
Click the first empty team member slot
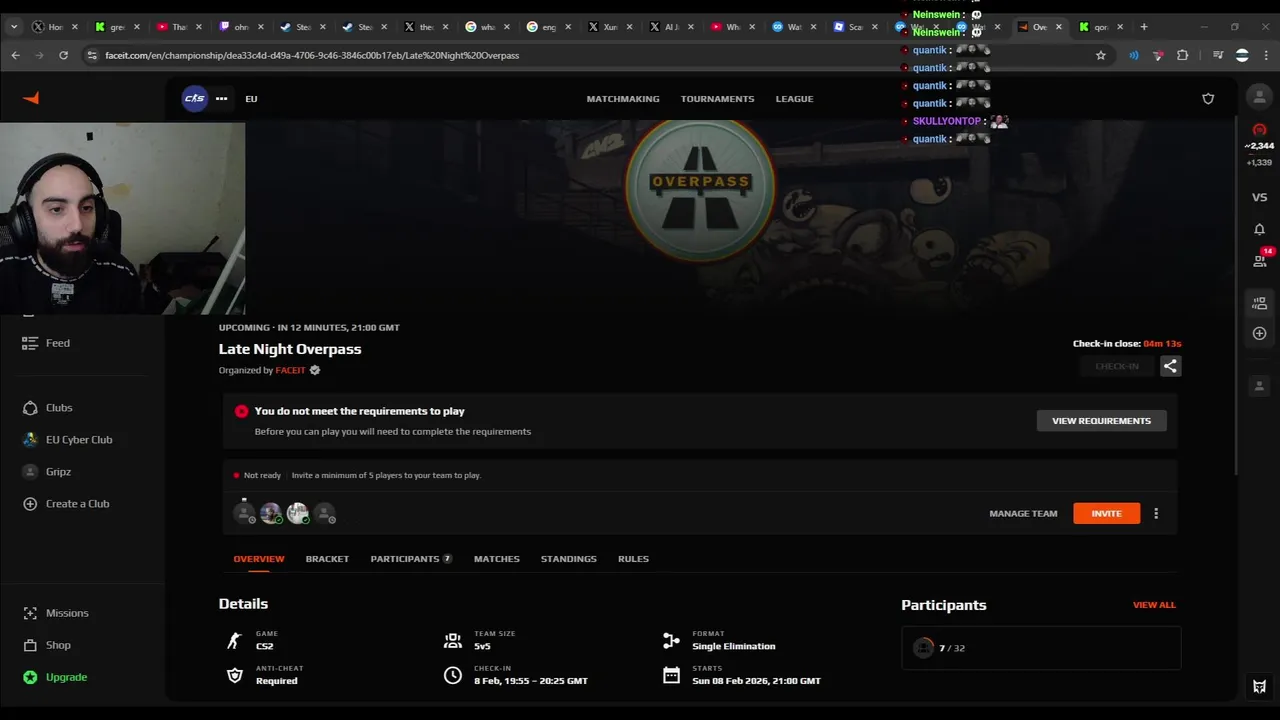tap(244, 513)
